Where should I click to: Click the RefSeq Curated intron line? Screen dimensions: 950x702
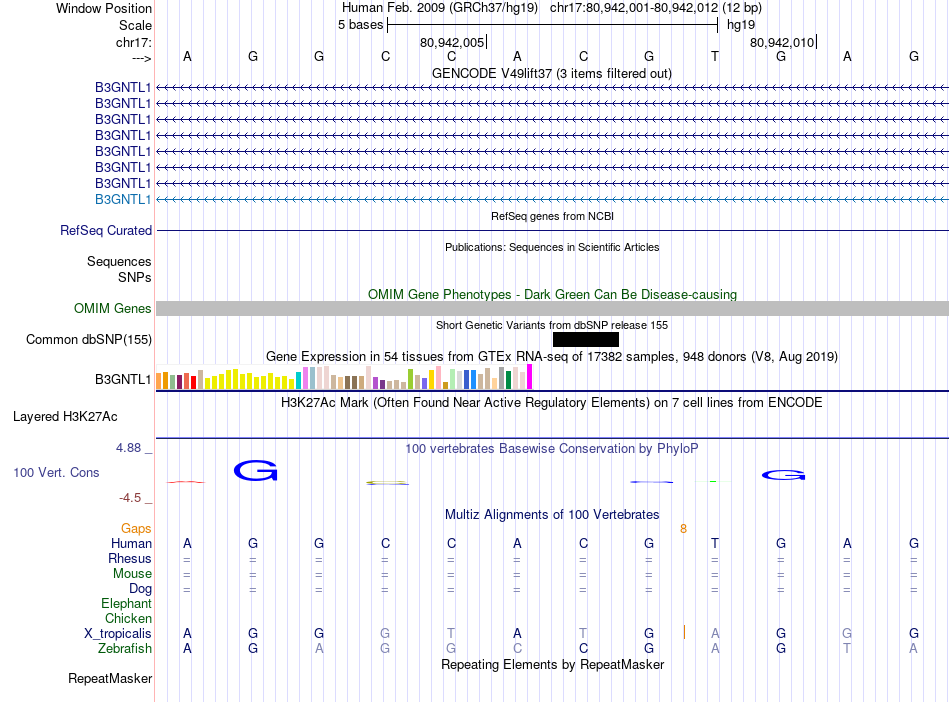[552, 231]
